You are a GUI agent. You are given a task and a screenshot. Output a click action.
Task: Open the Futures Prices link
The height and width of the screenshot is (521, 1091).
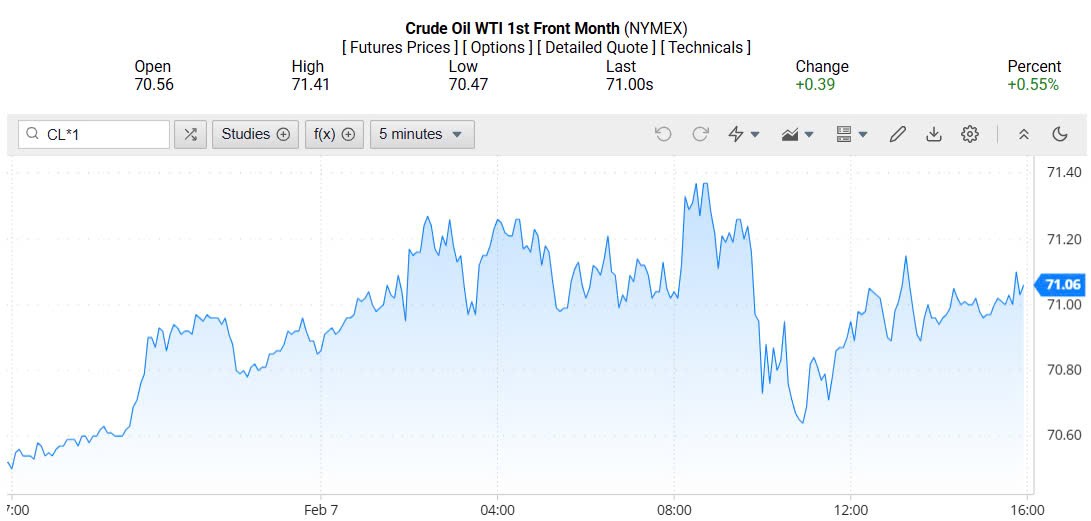(399, 47)
